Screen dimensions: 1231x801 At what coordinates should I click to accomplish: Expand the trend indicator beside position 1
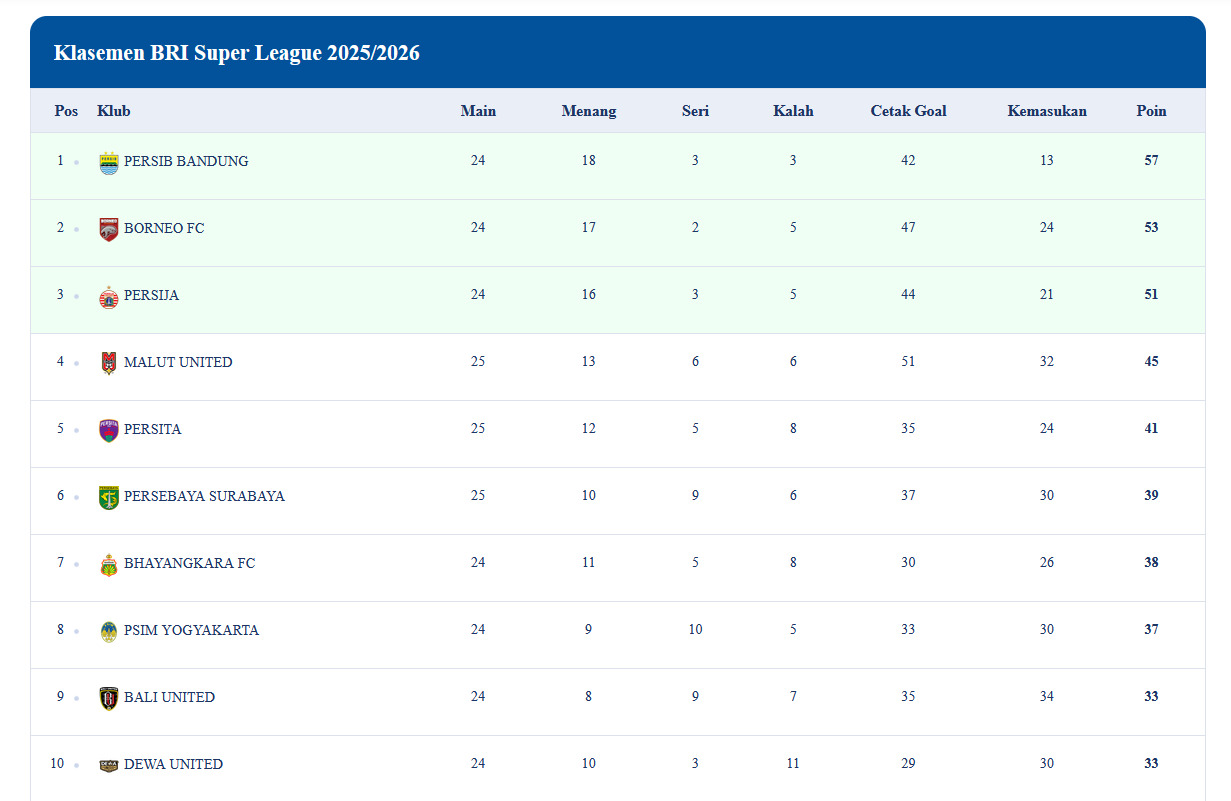click(x=74, y=161)
